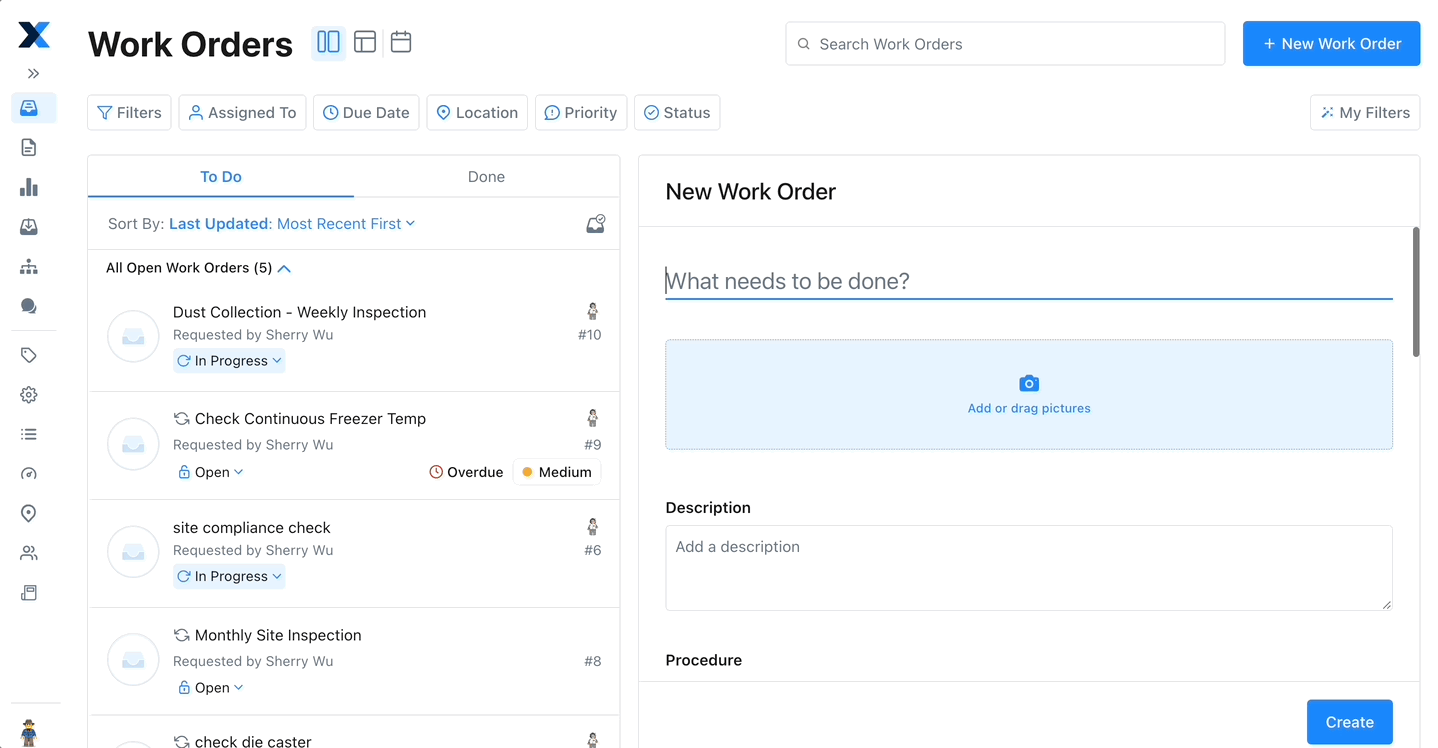The image size is (1438, 748).
Task: Open the document page icon in the sidebar
Action: (29, 148)
